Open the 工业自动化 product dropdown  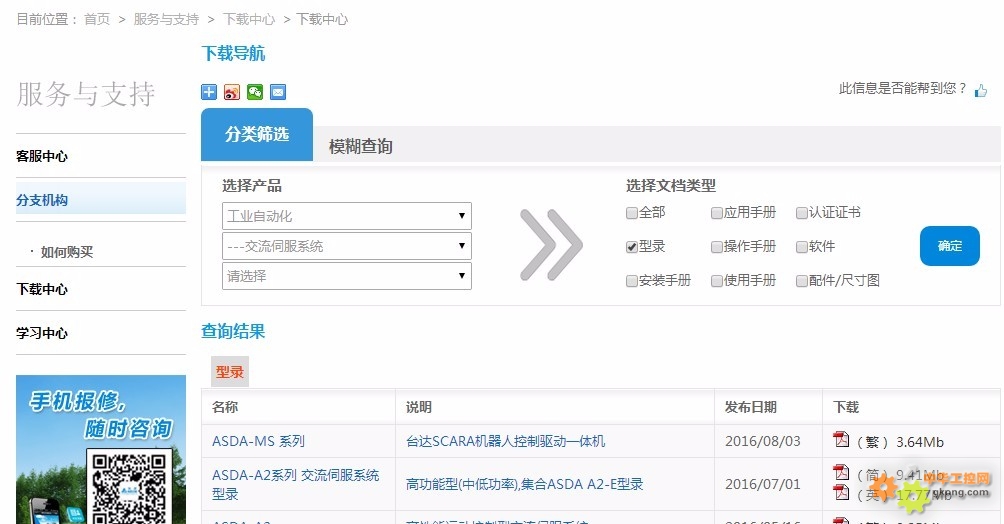(x=346, y=216)
